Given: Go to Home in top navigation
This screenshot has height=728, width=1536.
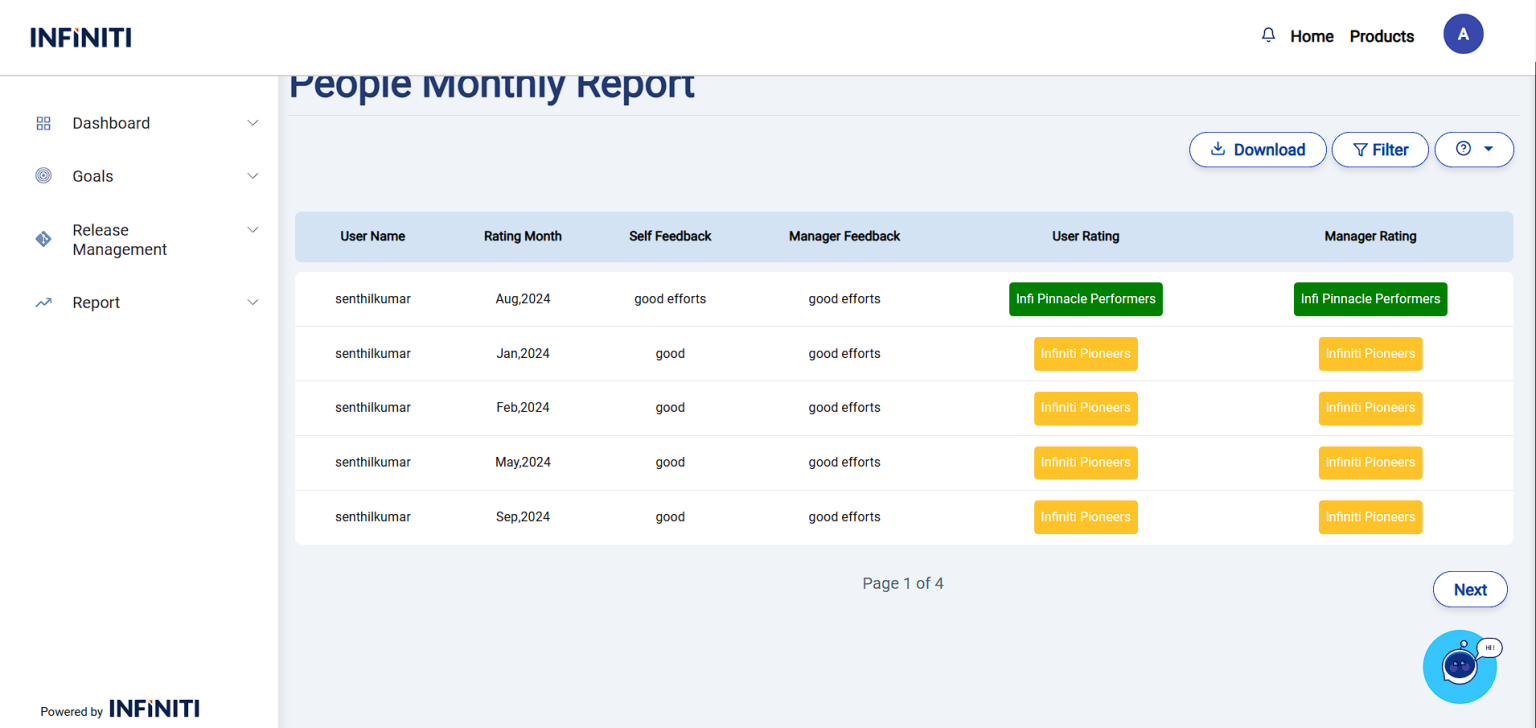Looking at the screenshot, I should (x=1311, y=36).
